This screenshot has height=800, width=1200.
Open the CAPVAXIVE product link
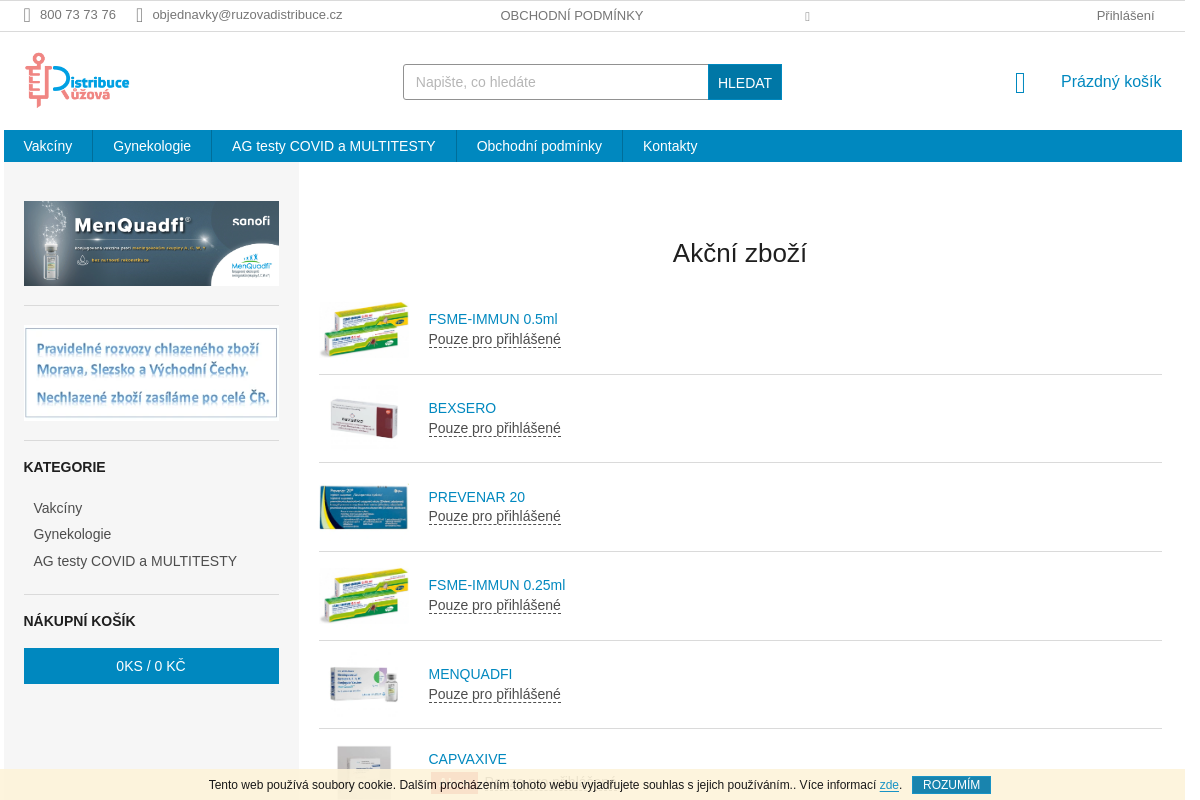click(468, 759)
